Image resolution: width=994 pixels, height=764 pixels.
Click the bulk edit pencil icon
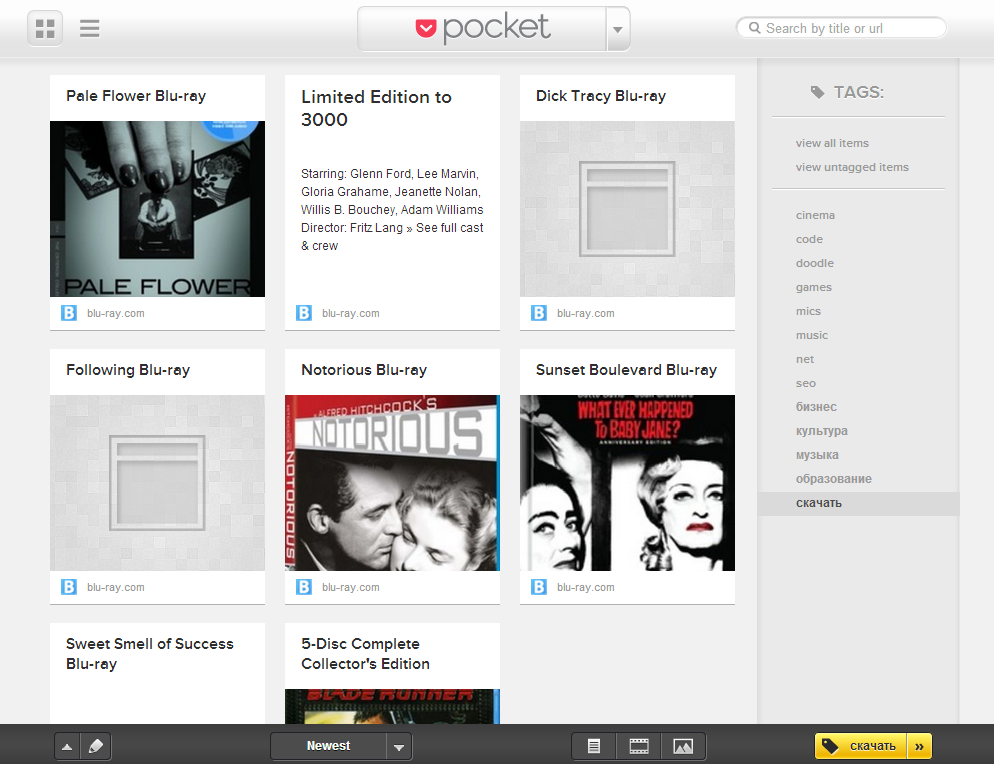click(96, 746)
